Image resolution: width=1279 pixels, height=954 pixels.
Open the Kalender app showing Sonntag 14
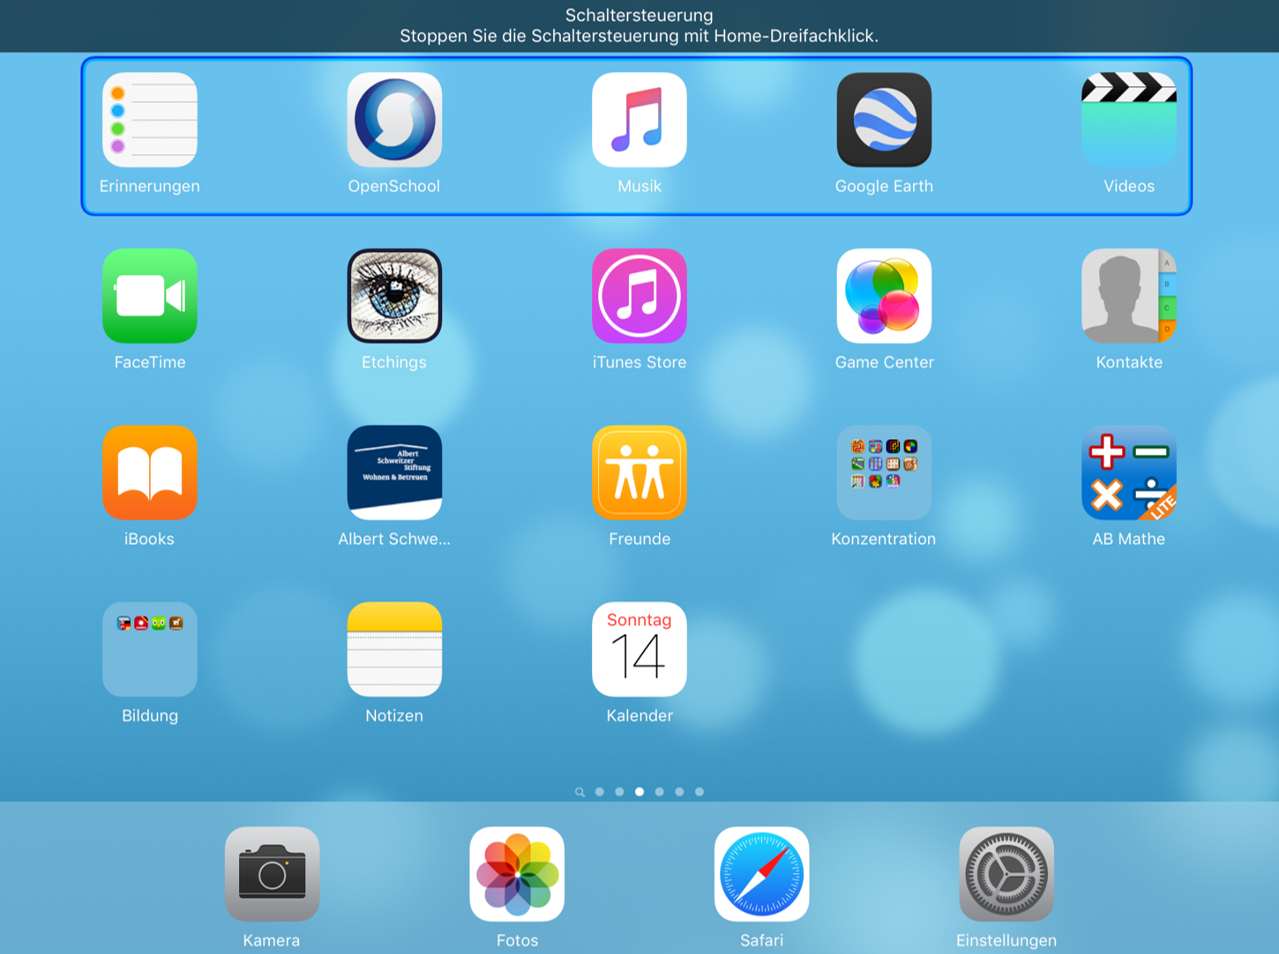[639, 649]
